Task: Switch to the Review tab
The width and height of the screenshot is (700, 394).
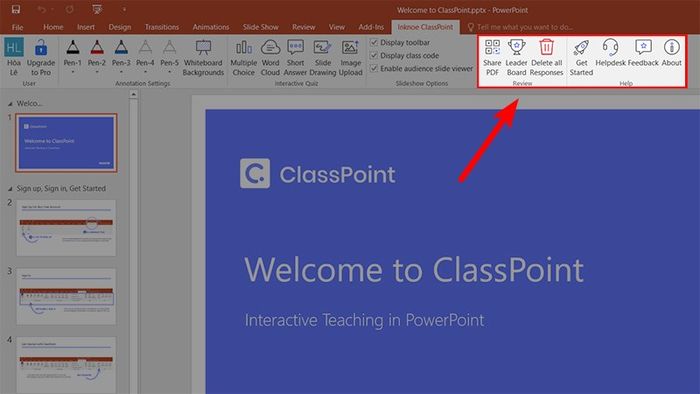Action: (x=304, y=27)
